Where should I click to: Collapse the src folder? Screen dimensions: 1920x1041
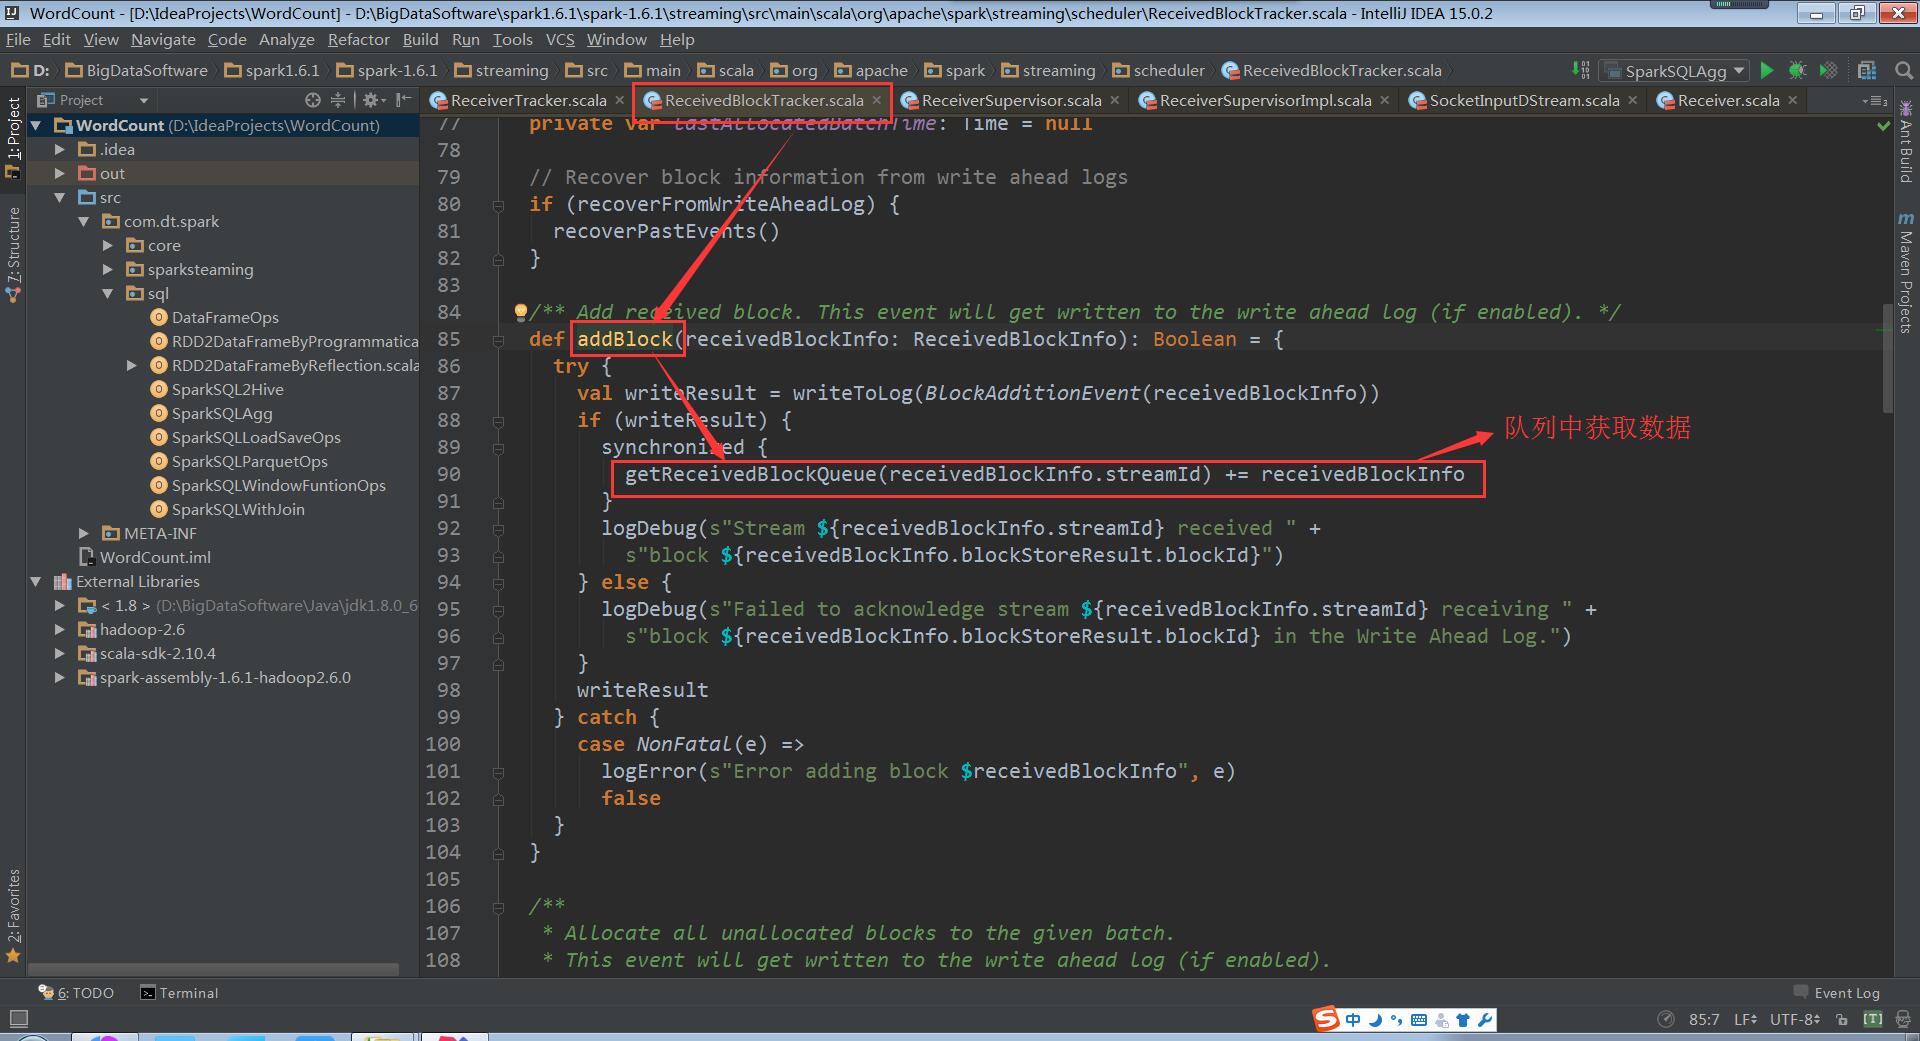(x=60, y=197)
